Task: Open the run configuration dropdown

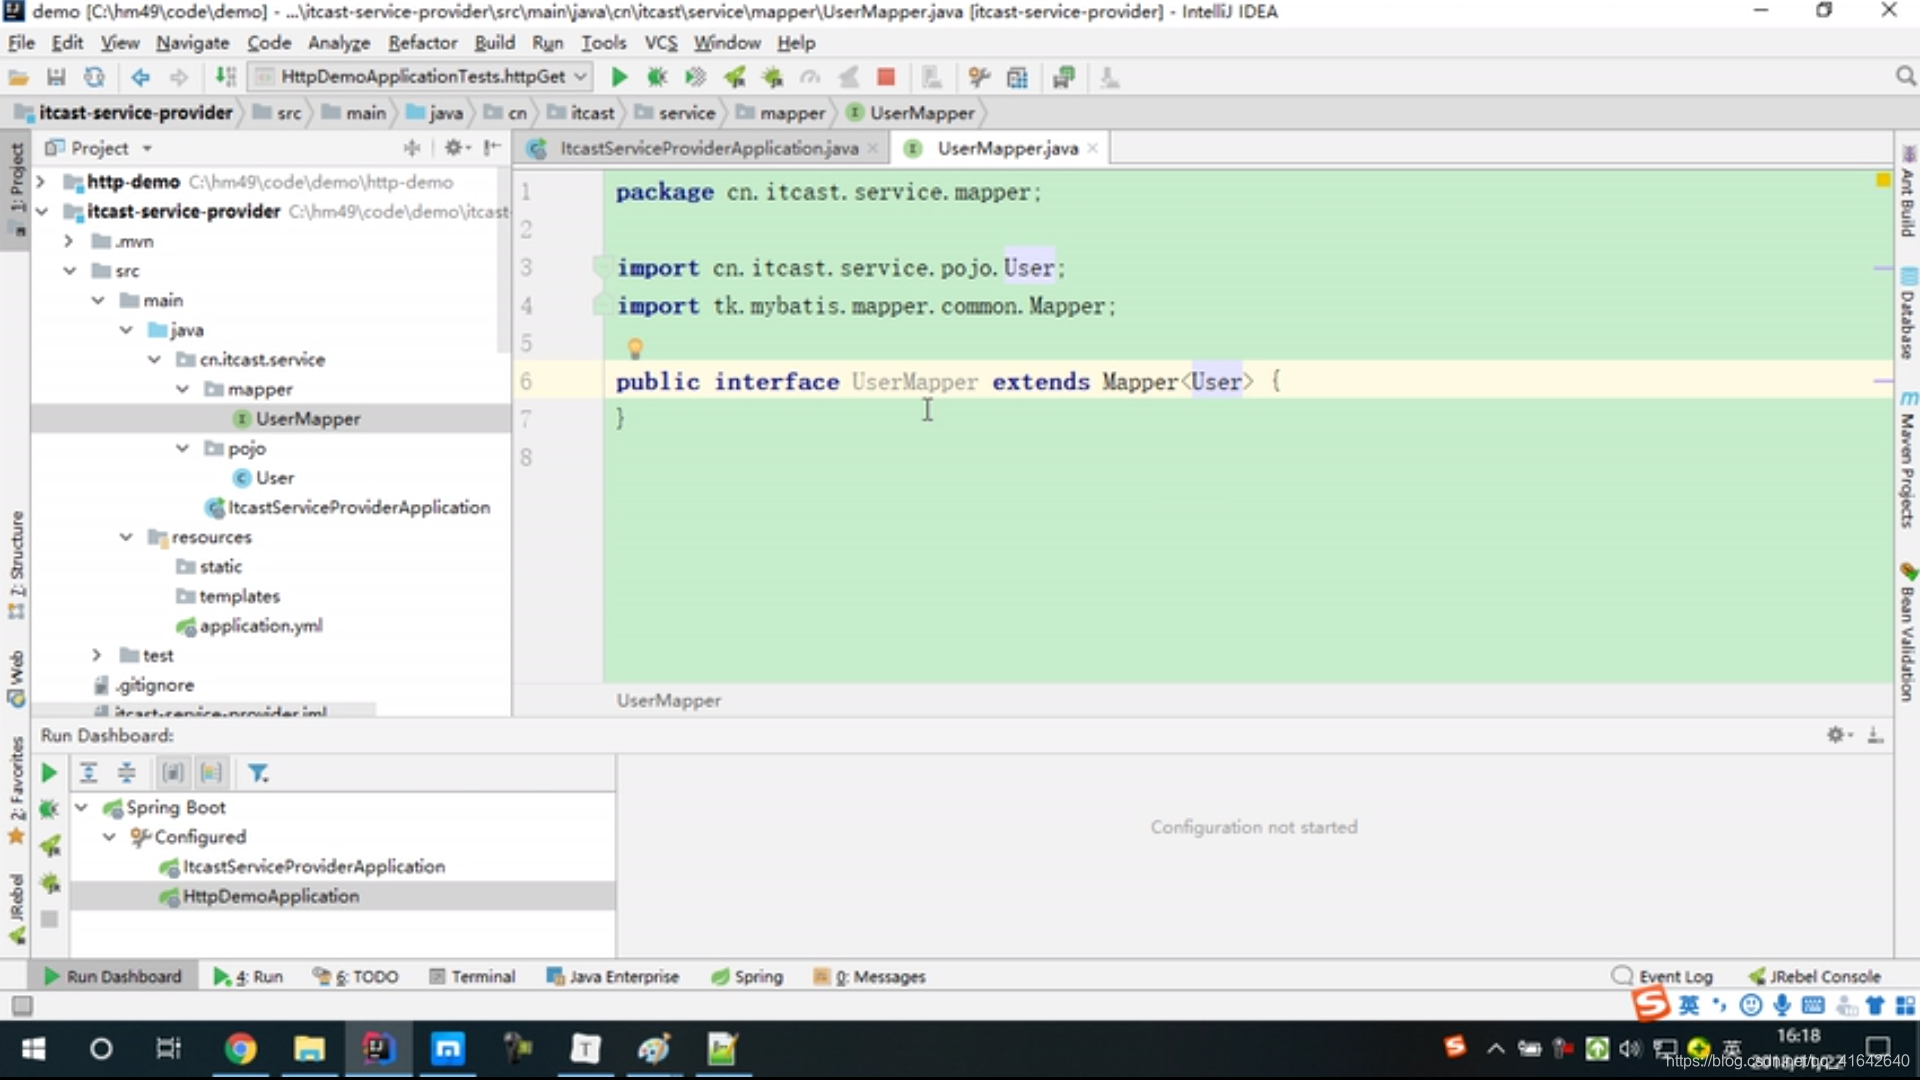Action: click(x=421, y=77)
